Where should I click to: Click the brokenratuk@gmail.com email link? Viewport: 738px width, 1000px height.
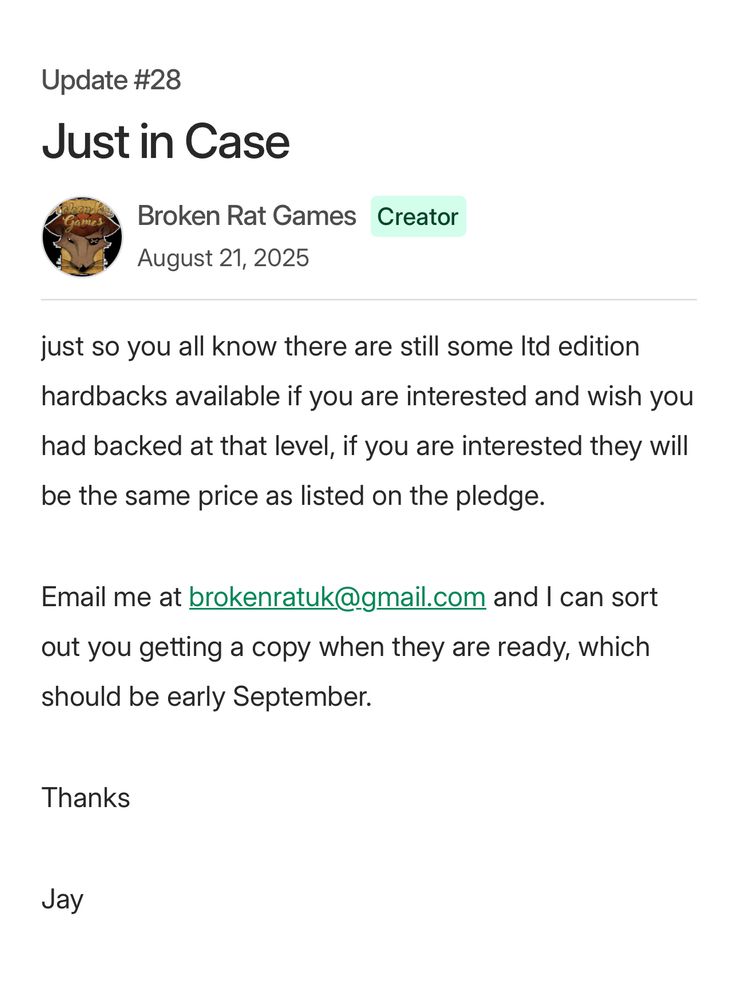tap(337, 598)
